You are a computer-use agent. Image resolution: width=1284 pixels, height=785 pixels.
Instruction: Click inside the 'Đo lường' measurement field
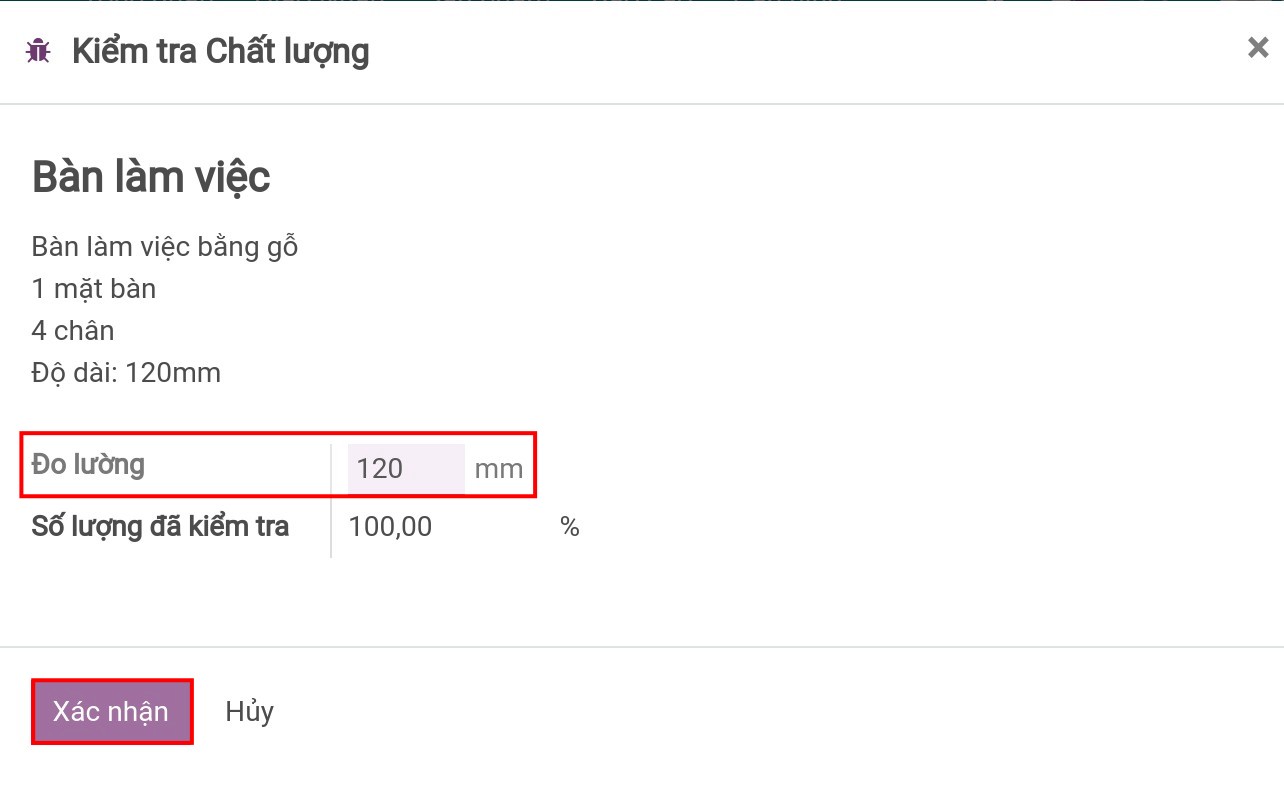tap(404, 467)
